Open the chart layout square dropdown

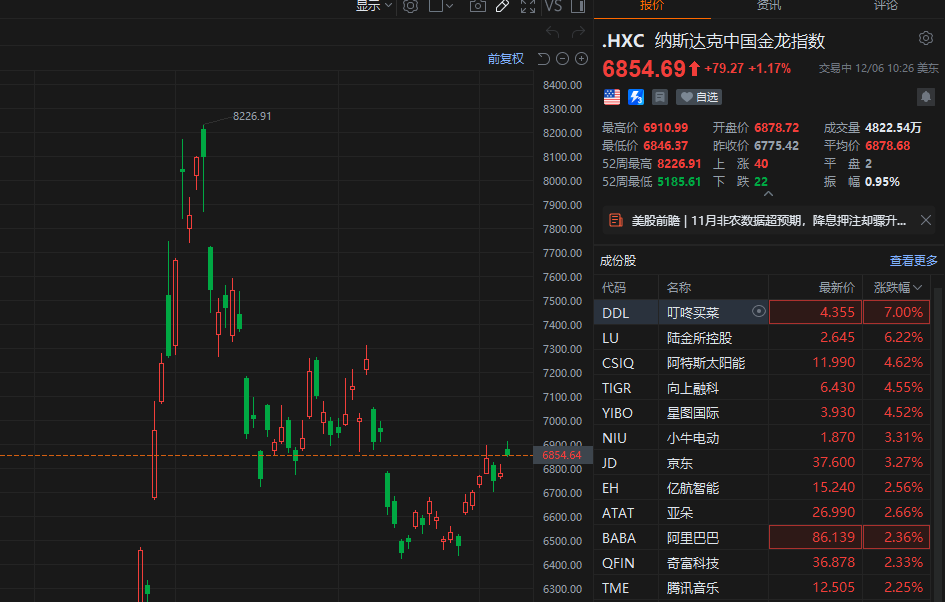[441, 6]
